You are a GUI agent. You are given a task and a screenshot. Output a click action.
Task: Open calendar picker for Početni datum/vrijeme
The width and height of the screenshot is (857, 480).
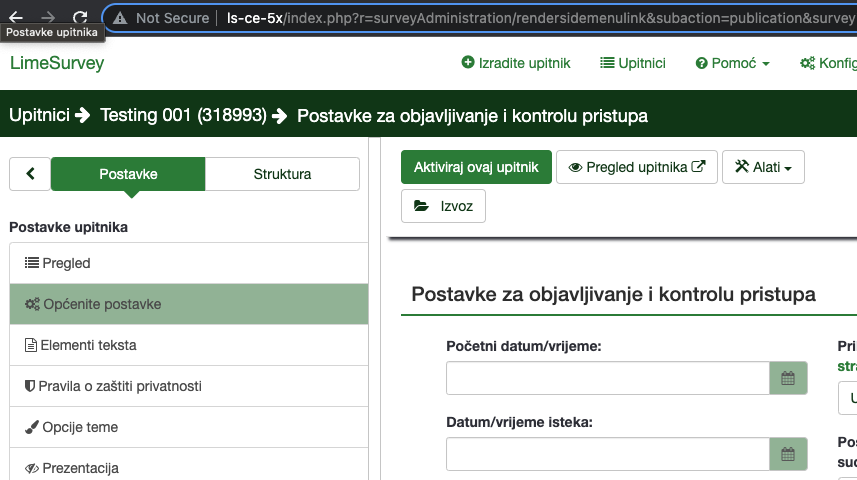click(787, 379)
